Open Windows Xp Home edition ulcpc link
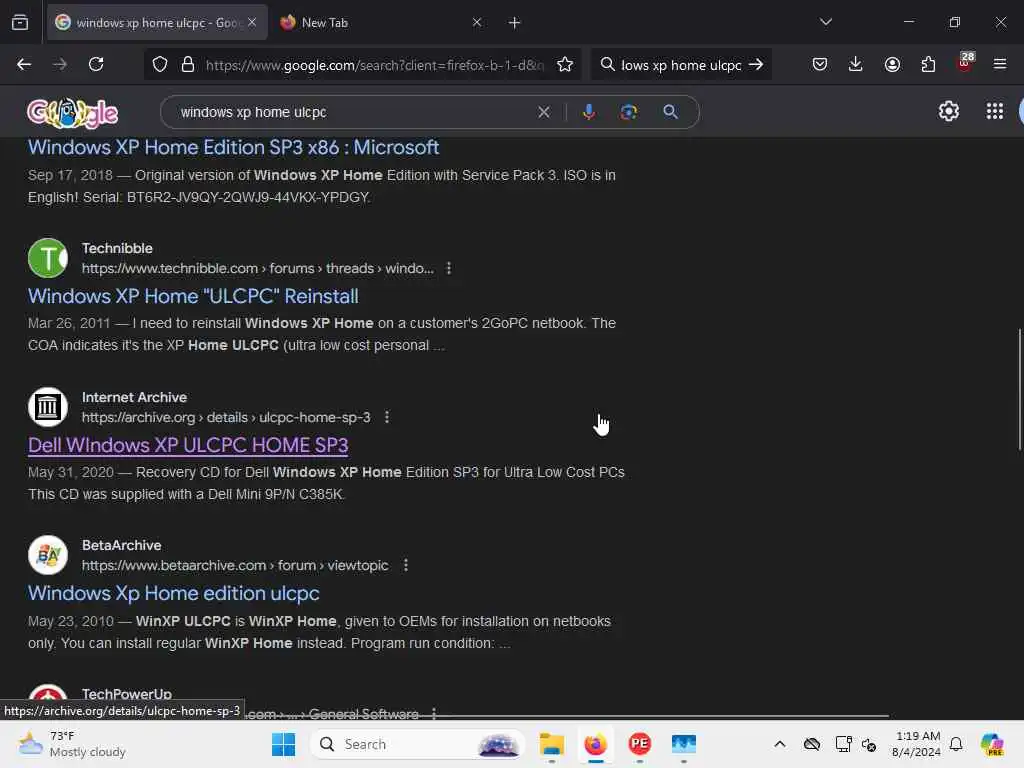The image size is (1024, 768). pyautogui.click(x=174, y=593)
